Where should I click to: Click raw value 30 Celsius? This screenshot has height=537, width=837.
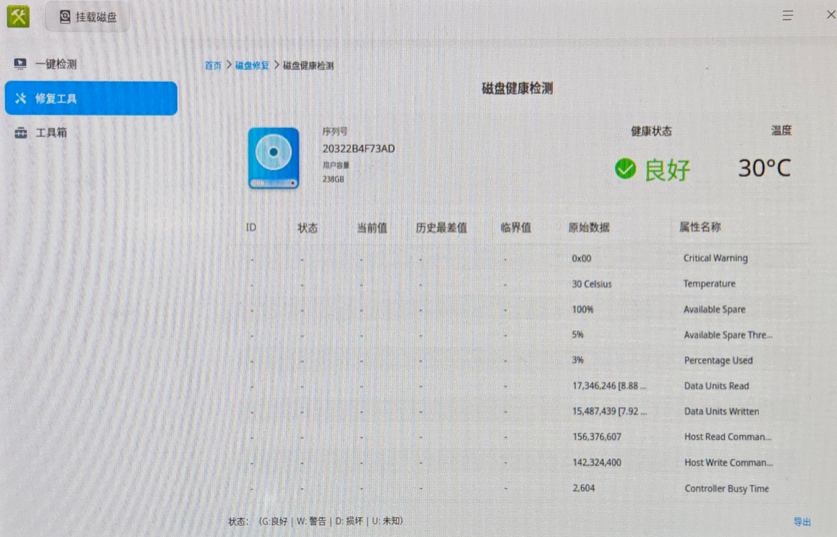coord(591,284)
